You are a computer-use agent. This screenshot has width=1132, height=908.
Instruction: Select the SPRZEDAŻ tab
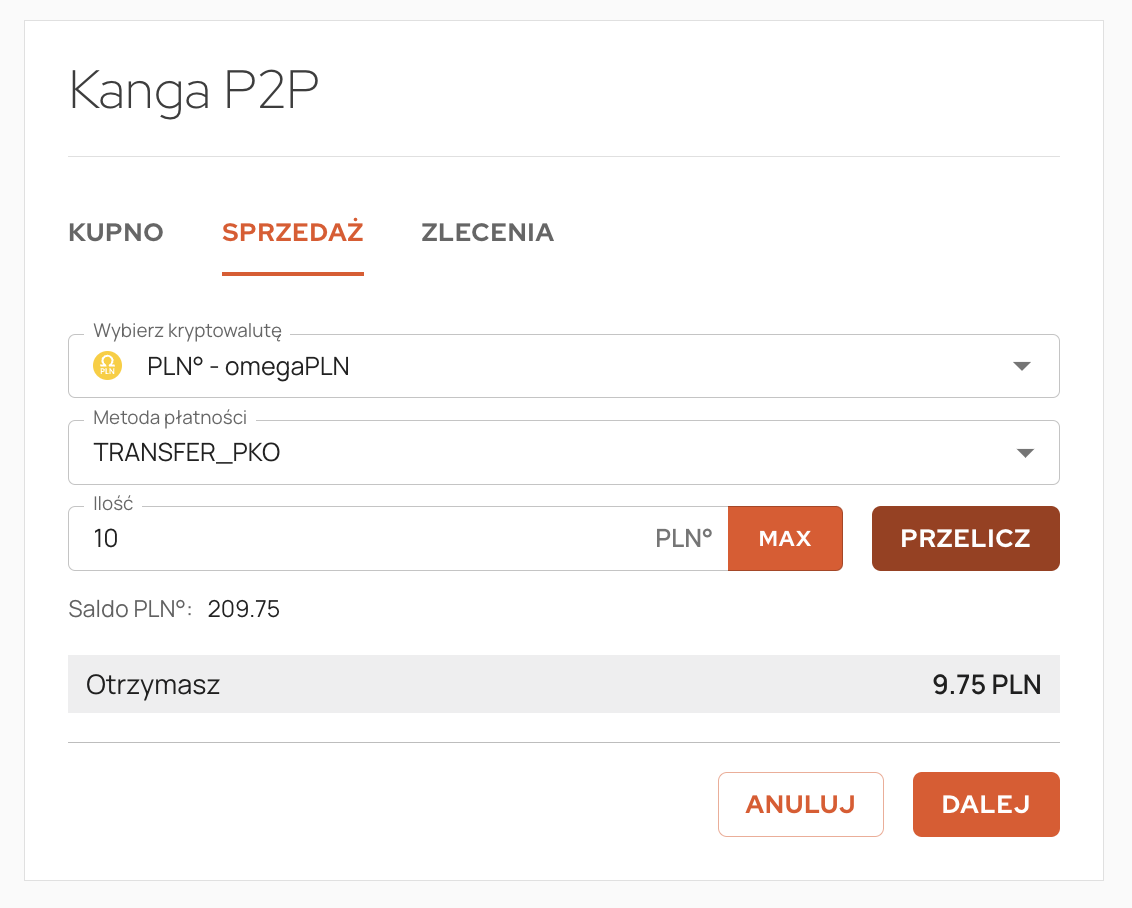[x=292, y=233]
